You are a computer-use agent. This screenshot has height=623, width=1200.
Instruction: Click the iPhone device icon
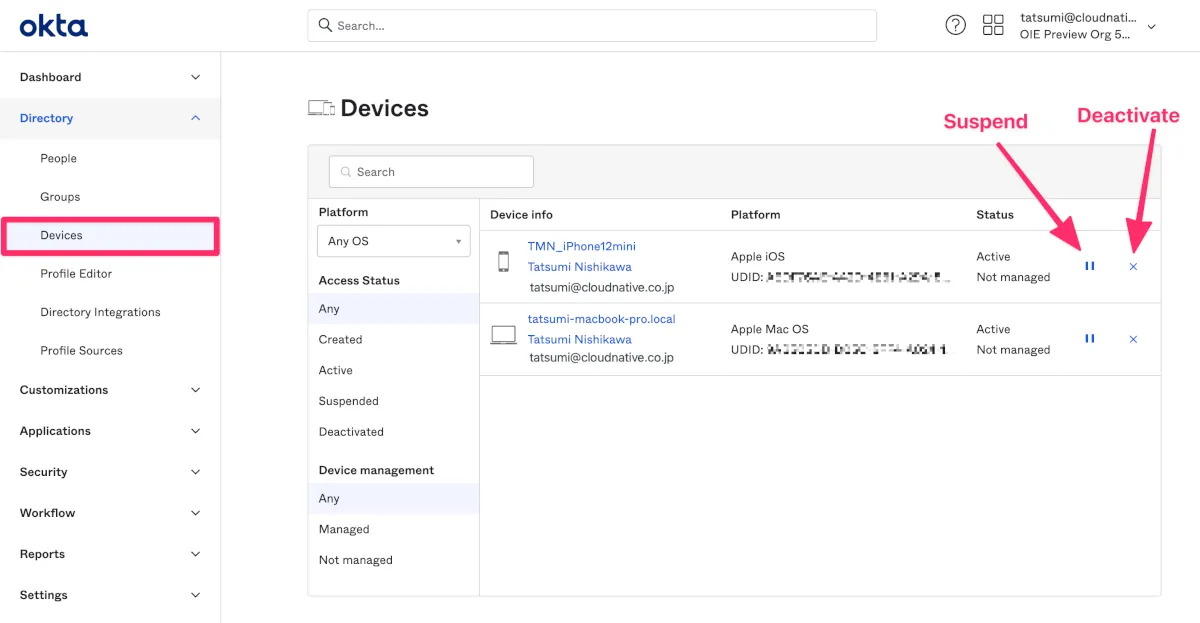503,262
